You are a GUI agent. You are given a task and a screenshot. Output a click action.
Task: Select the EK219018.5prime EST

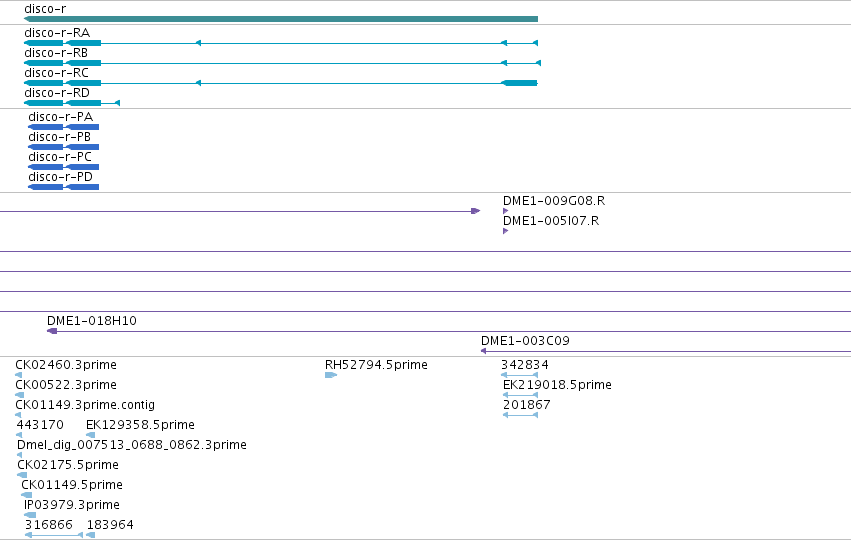click(x=557, y=385)
